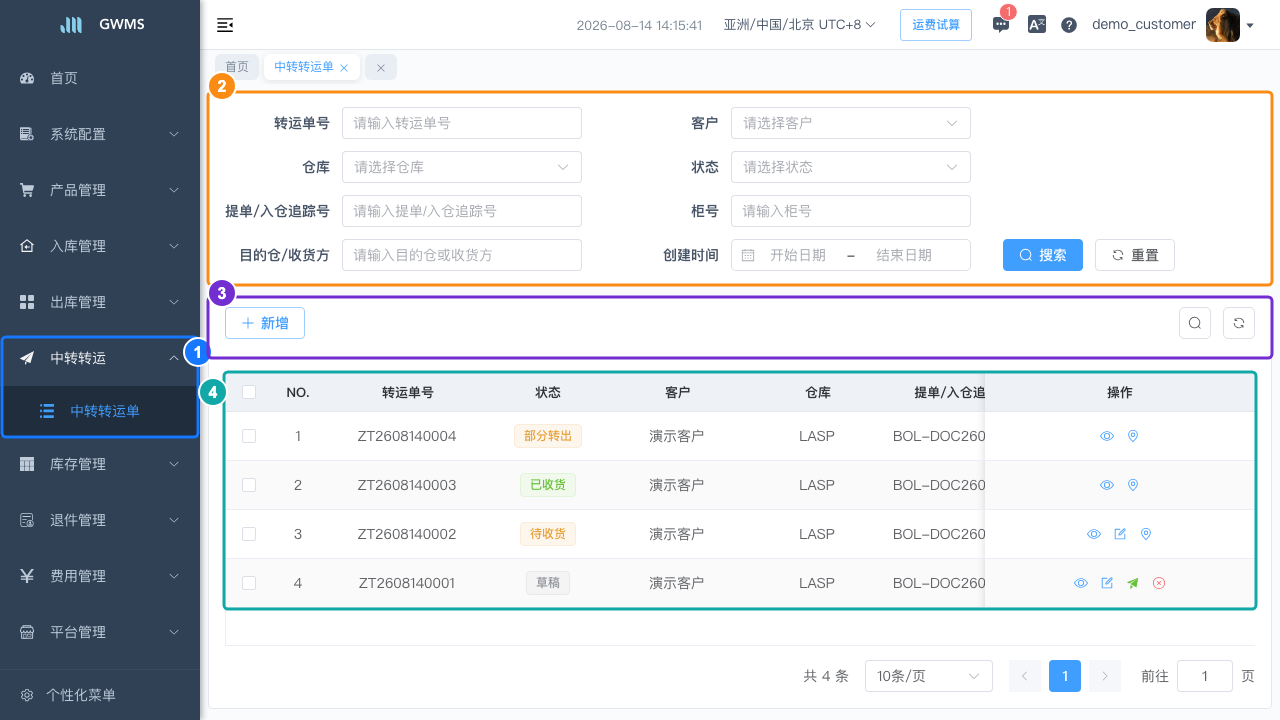Expand 入库管理 sidebar menu
The height and width of the screenshot is (720, 1280).
(x=100, y=246)
